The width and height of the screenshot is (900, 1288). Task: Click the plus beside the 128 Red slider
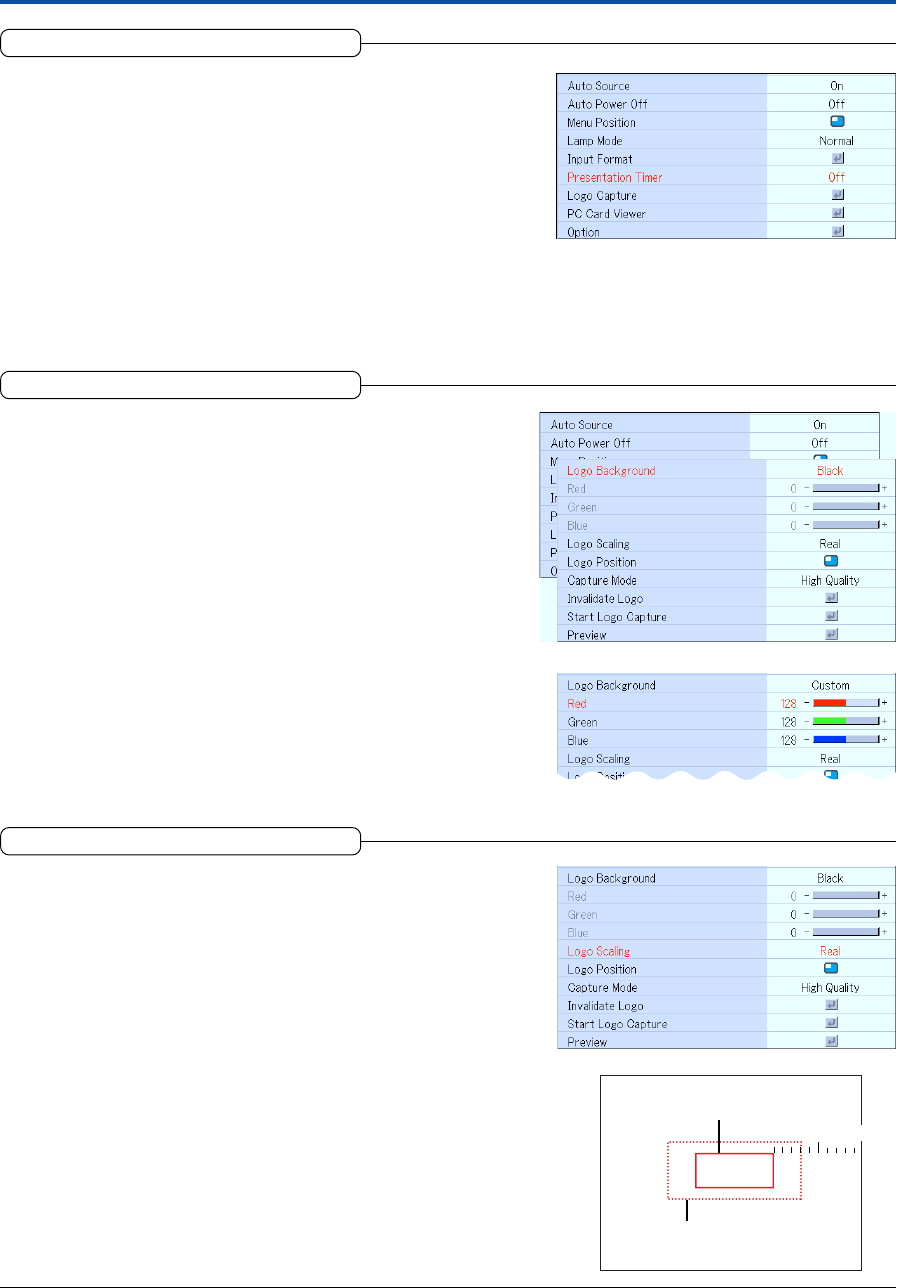885,703
